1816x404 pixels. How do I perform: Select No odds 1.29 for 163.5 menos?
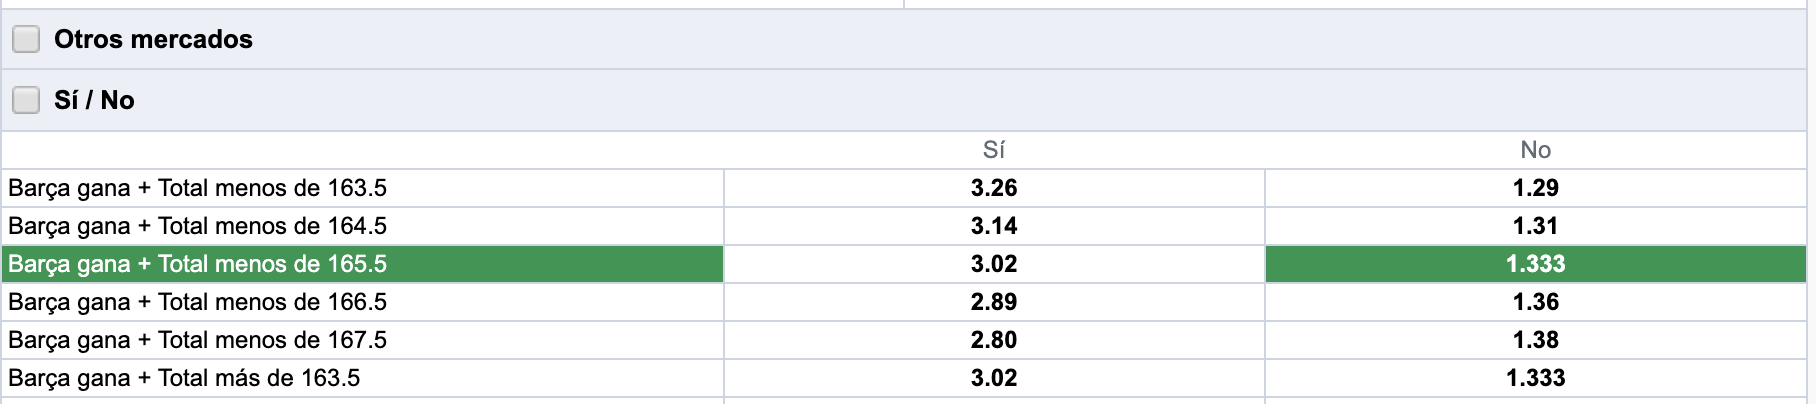(1536, 188)
